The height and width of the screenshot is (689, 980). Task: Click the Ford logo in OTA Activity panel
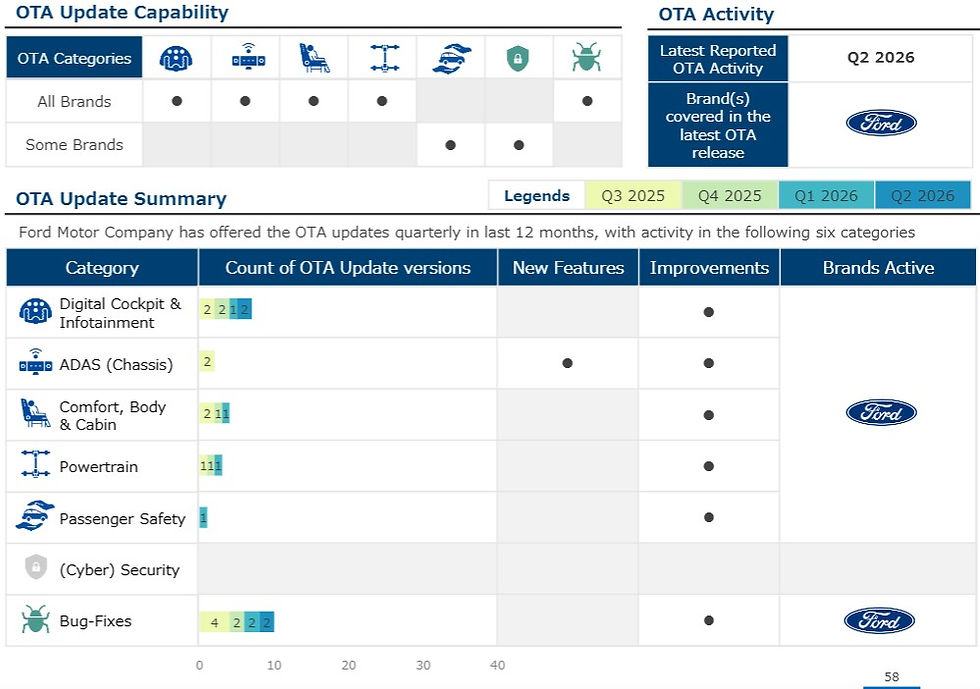[x=881, y=123]
